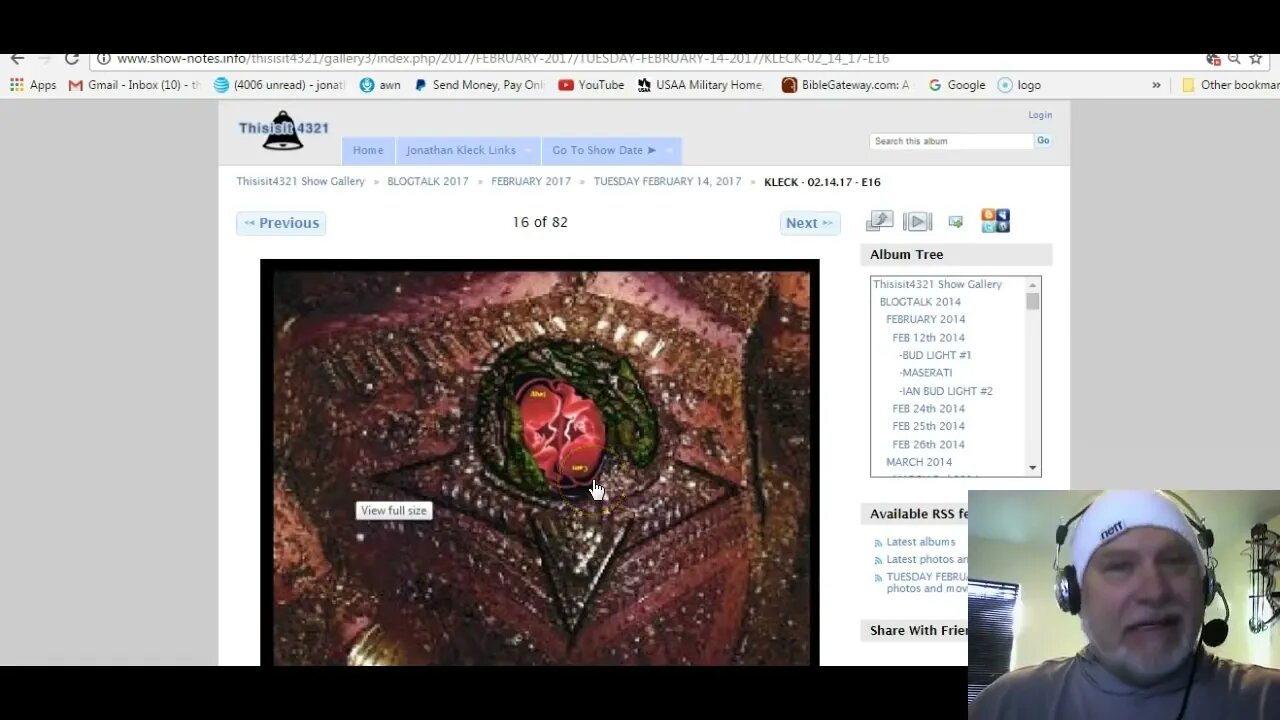The height and width of the screenshot is (720, 1280).
Task: Click the zoom magnifier icon in the address bar
Action: pos(1234,59)
